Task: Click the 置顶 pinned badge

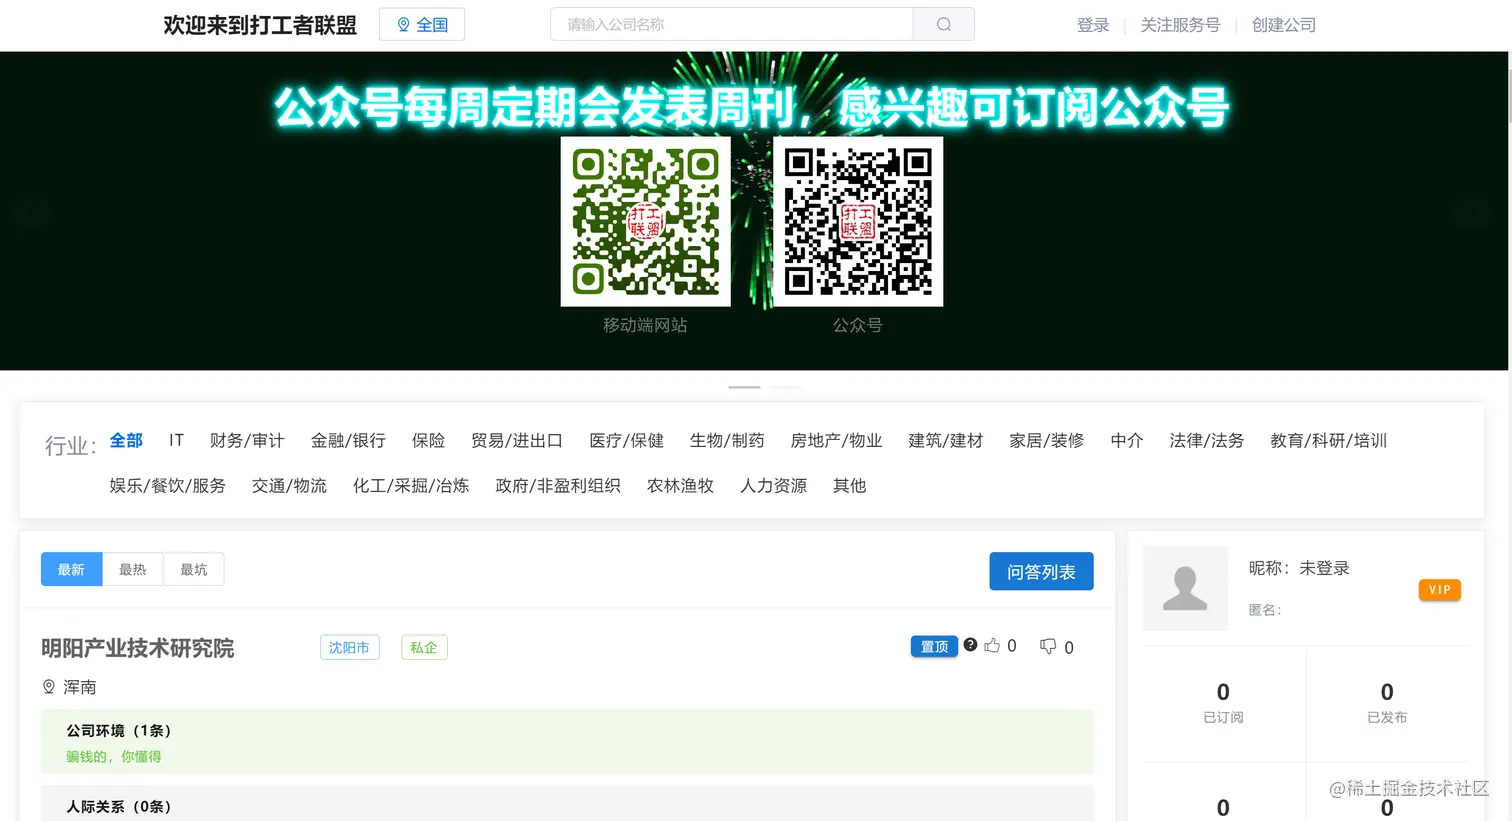Action: pos(934,646)
